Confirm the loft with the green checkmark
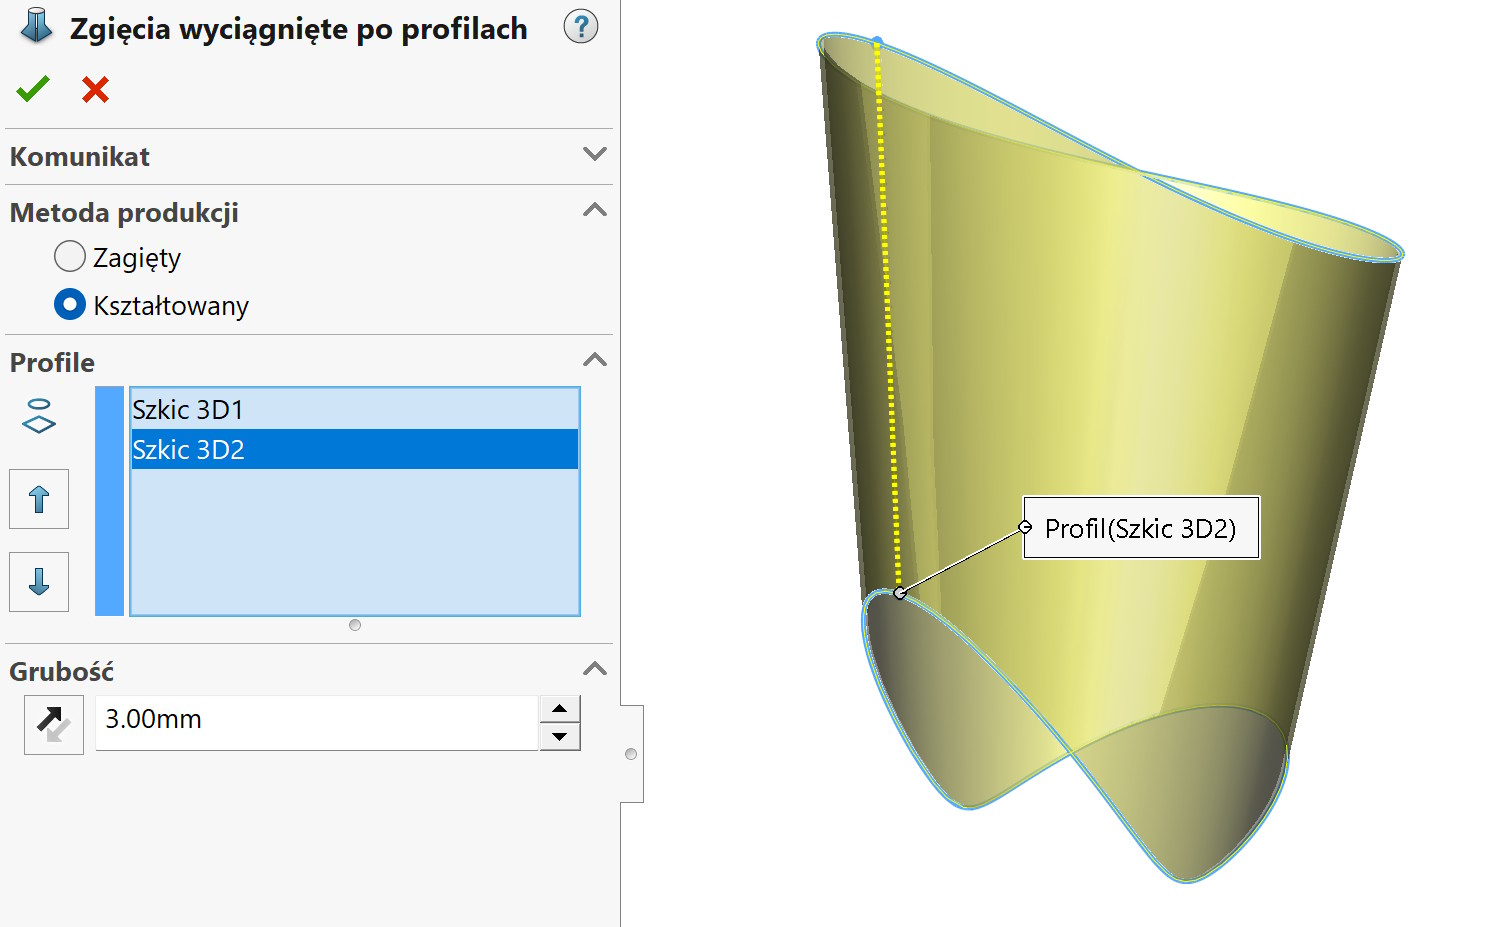This screenshot has height=927, width=1496. pyautogui.click(x=33, y=90)
